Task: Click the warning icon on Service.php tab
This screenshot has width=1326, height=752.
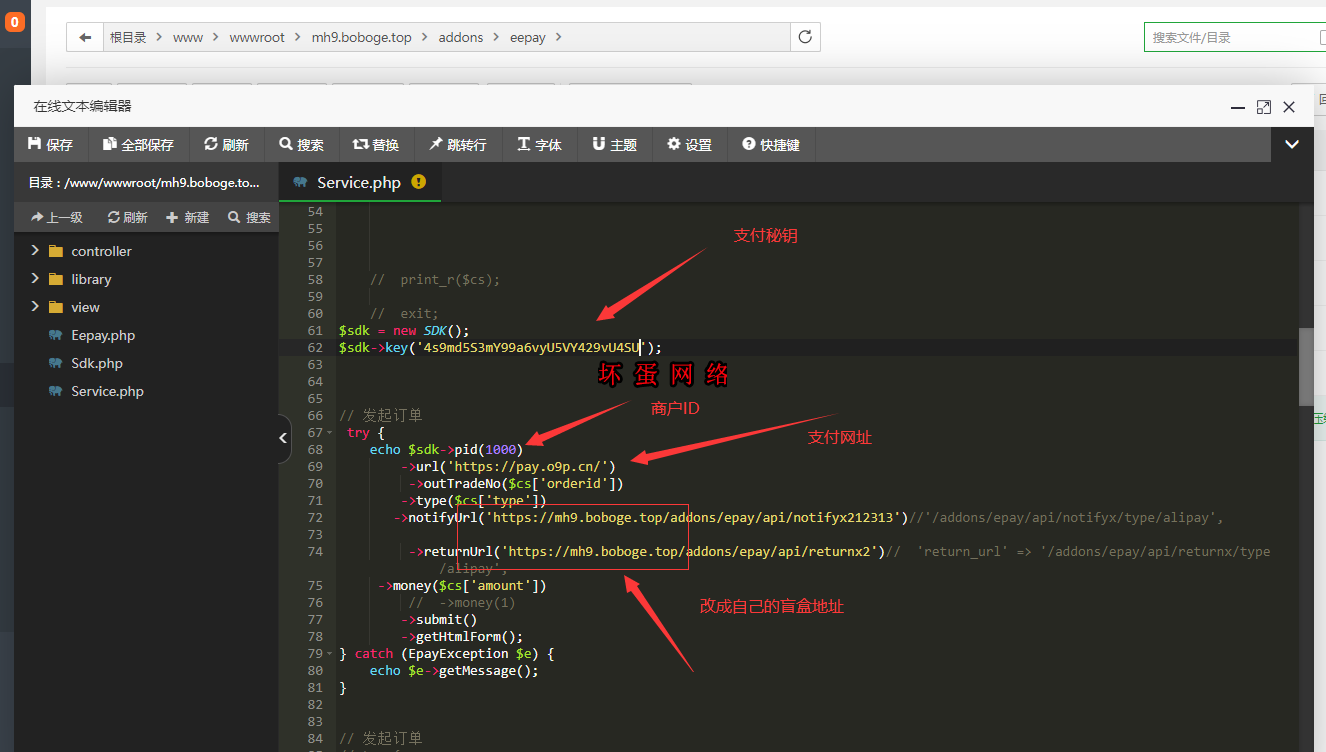Action: pos(418,182)
